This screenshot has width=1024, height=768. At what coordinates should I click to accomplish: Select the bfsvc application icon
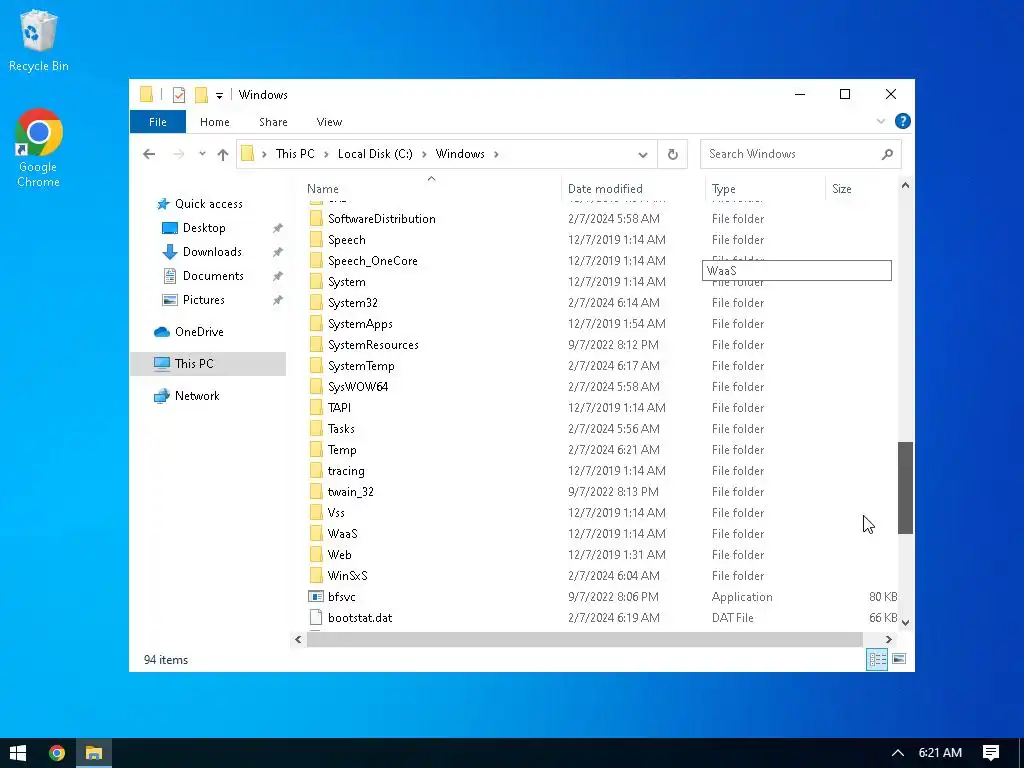coord(316,596)
